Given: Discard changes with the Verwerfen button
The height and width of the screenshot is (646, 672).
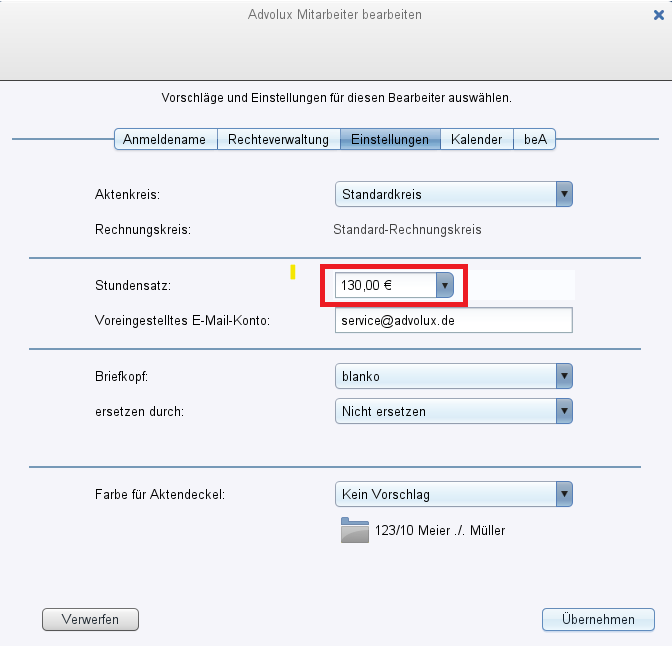Looking at the screenshot, I should (x=90, y=619).
